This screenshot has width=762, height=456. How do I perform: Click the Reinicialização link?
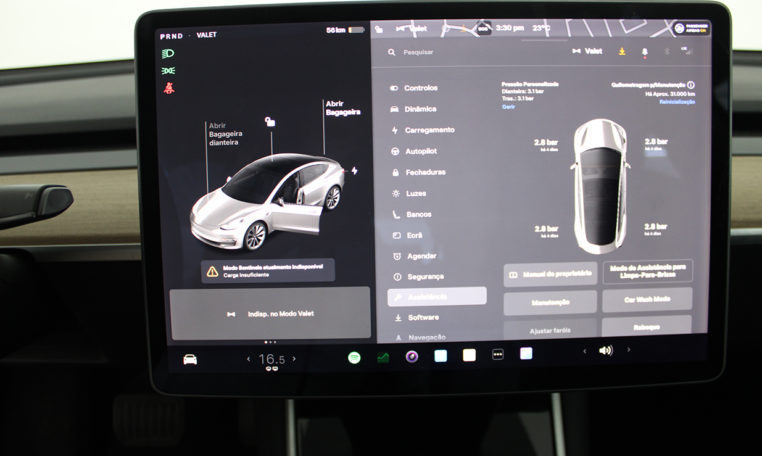tap(677, 102)
